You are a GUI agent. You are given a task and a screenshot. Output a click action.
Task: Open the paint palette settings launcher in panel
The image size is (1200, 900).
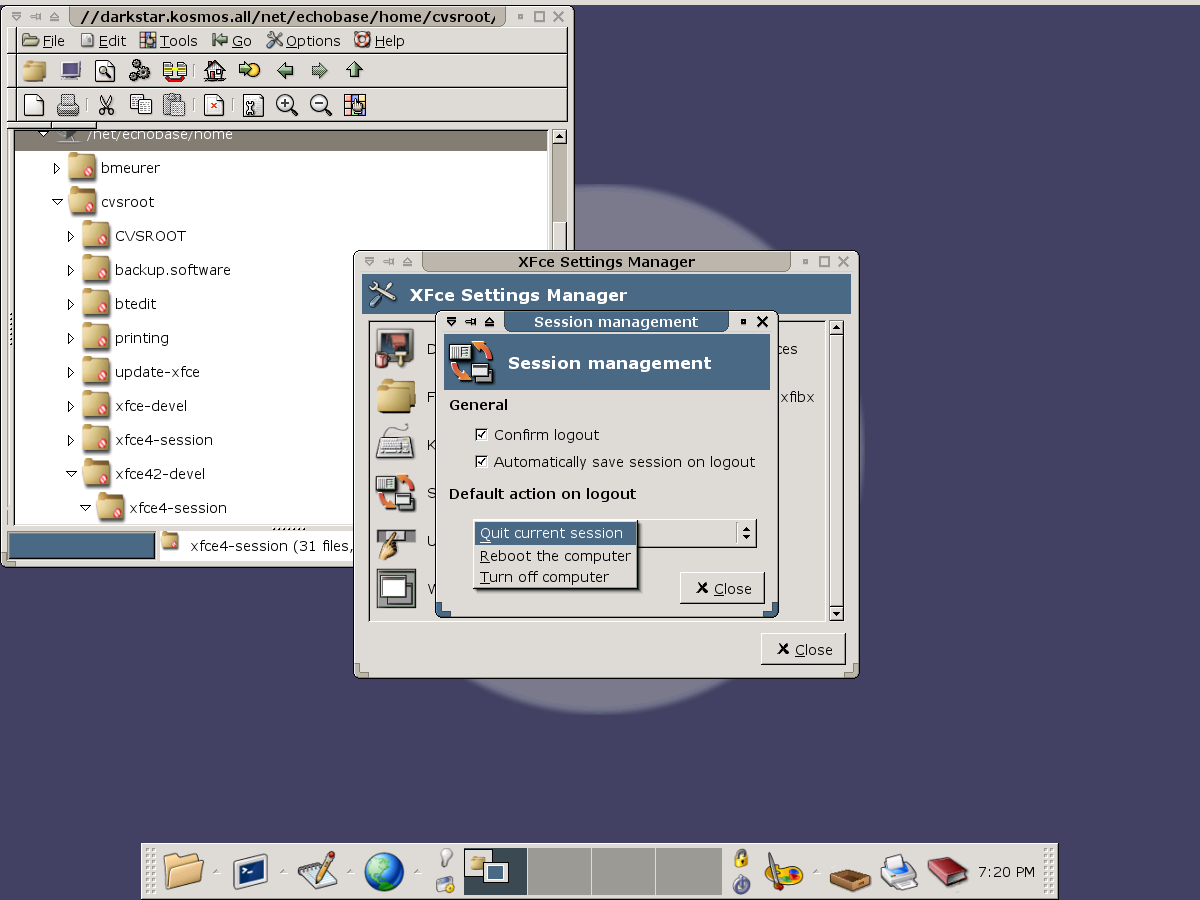[x=784, y=871]
